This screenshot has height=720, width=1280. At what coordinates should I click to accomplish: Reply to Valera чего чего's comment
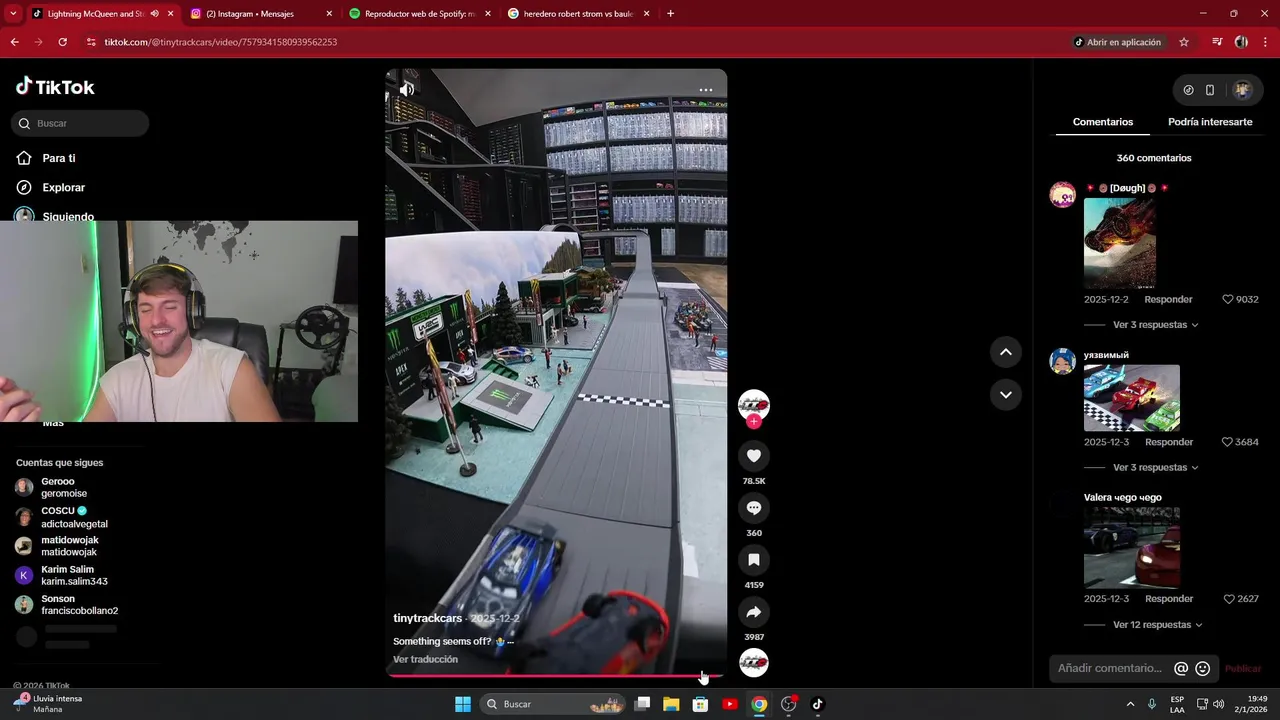coord(1168,599)
